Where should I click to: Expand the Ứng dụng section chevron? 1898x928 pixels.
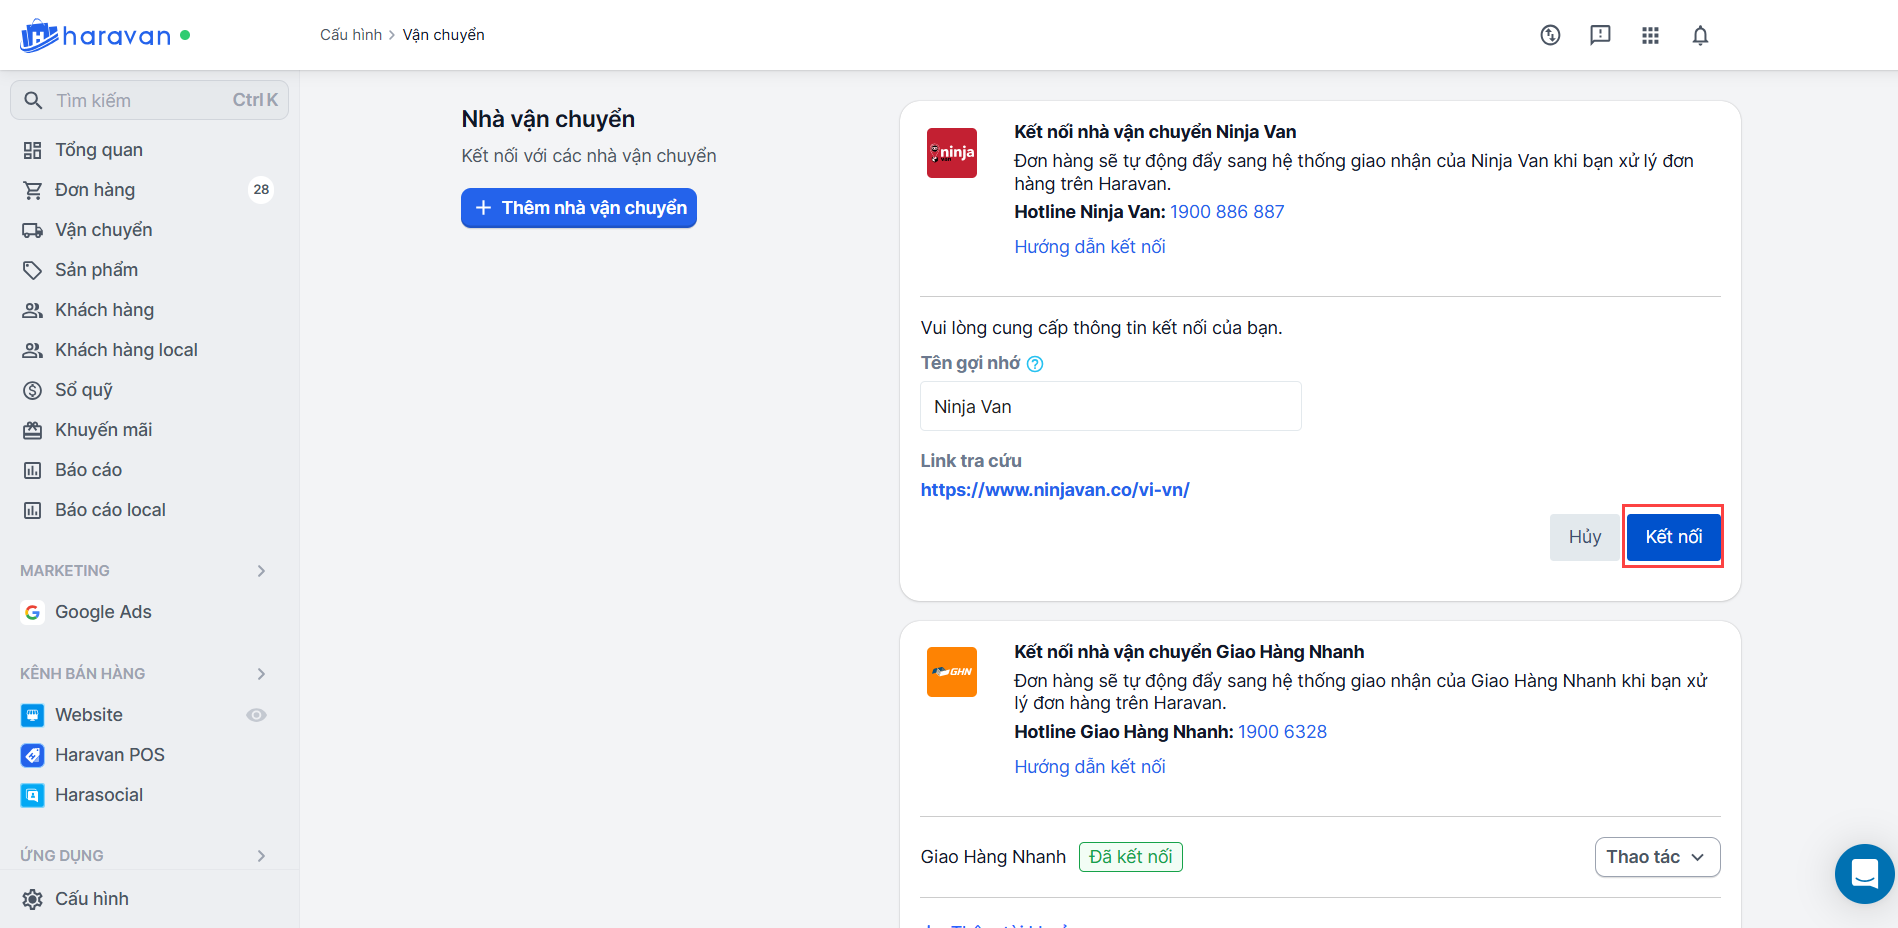(x=261, y=856)
